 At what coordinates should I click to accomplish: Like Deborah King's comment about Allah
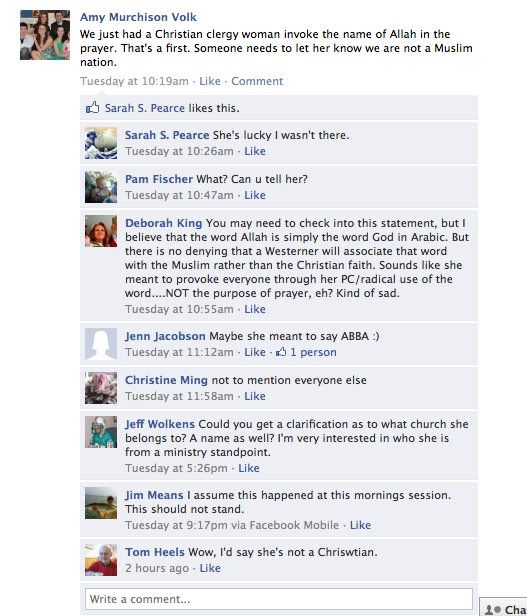[255, 309]
